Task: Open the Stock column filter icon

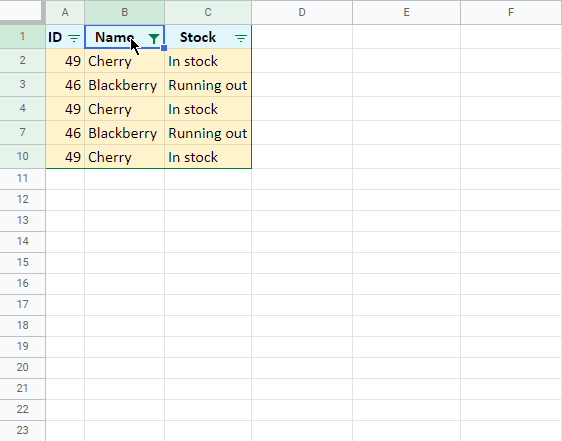Action: click(x=241, y=38)
